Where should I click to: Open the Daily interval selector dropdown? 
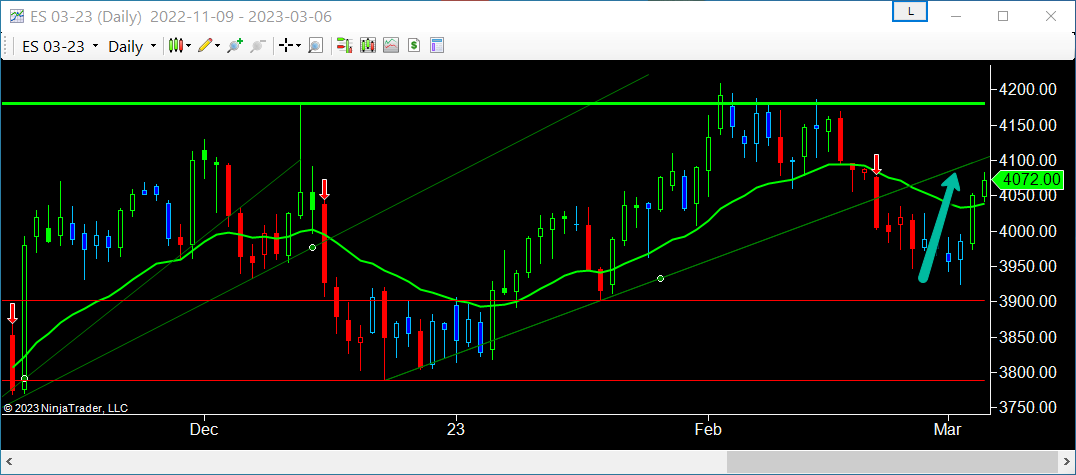coord(132,46)
